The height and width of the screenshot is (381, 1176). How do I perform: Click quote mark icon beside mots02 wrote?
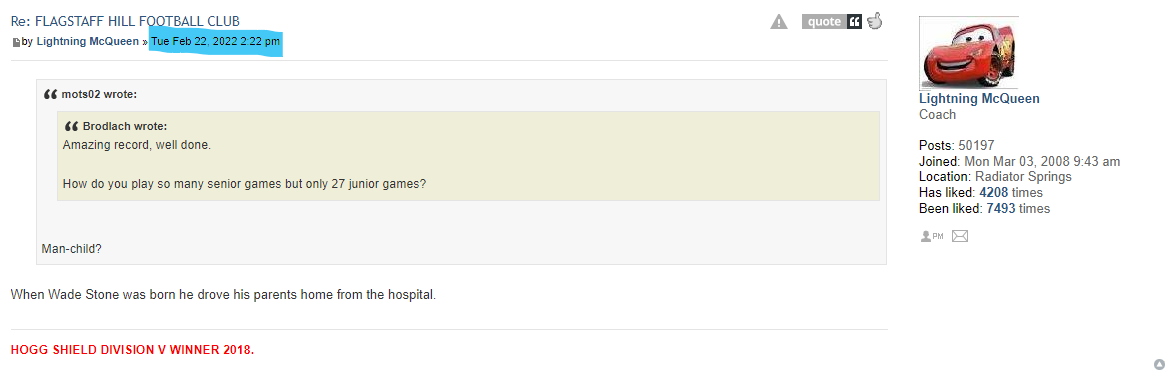pyautogui.click(x=50, y=94)
